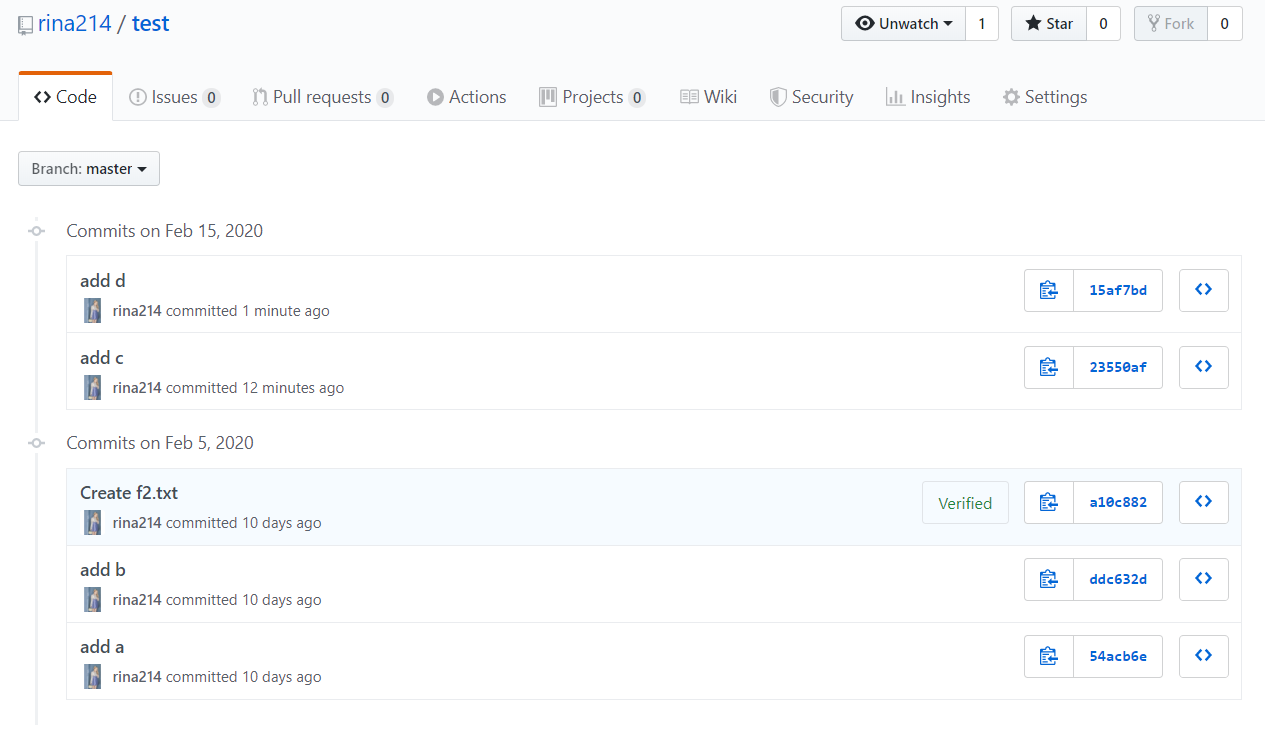This screenshot has height=732, width=1265.
Task: Open the Actions tab
Action: tap(467, 97)
